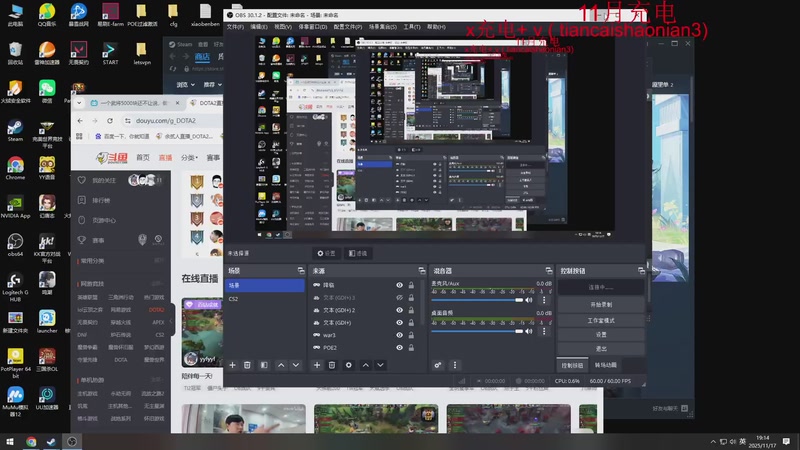Add a new scene with the plus icon
This screenshot has height=450, width=800.
pos(233,365)
